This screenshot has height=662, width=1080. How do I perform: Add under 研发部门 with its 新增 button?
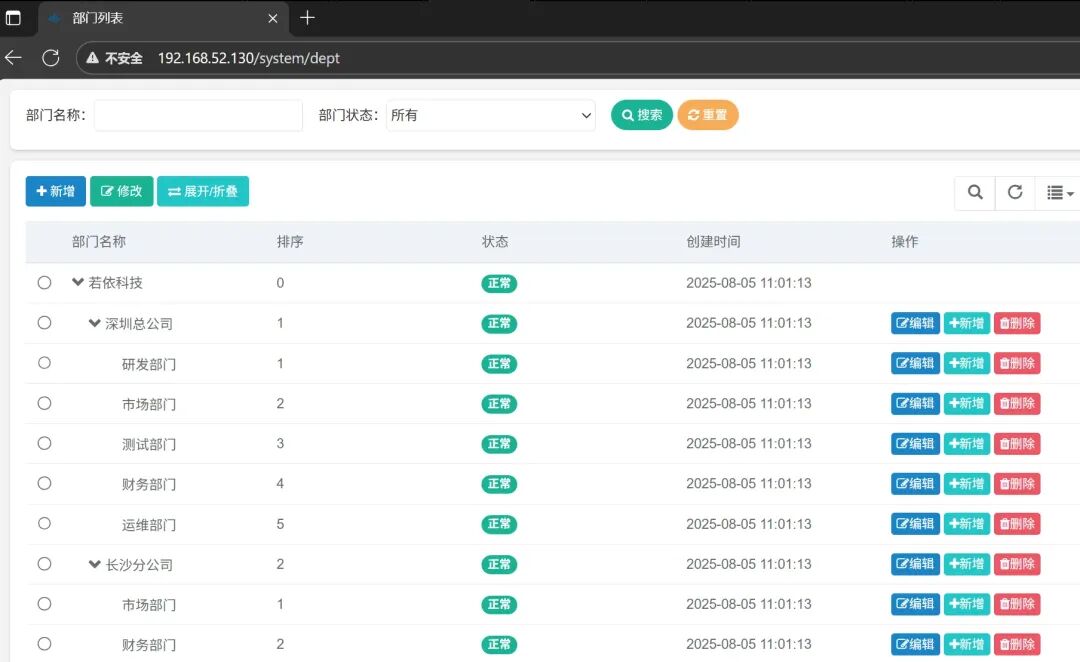click(966, 363)
